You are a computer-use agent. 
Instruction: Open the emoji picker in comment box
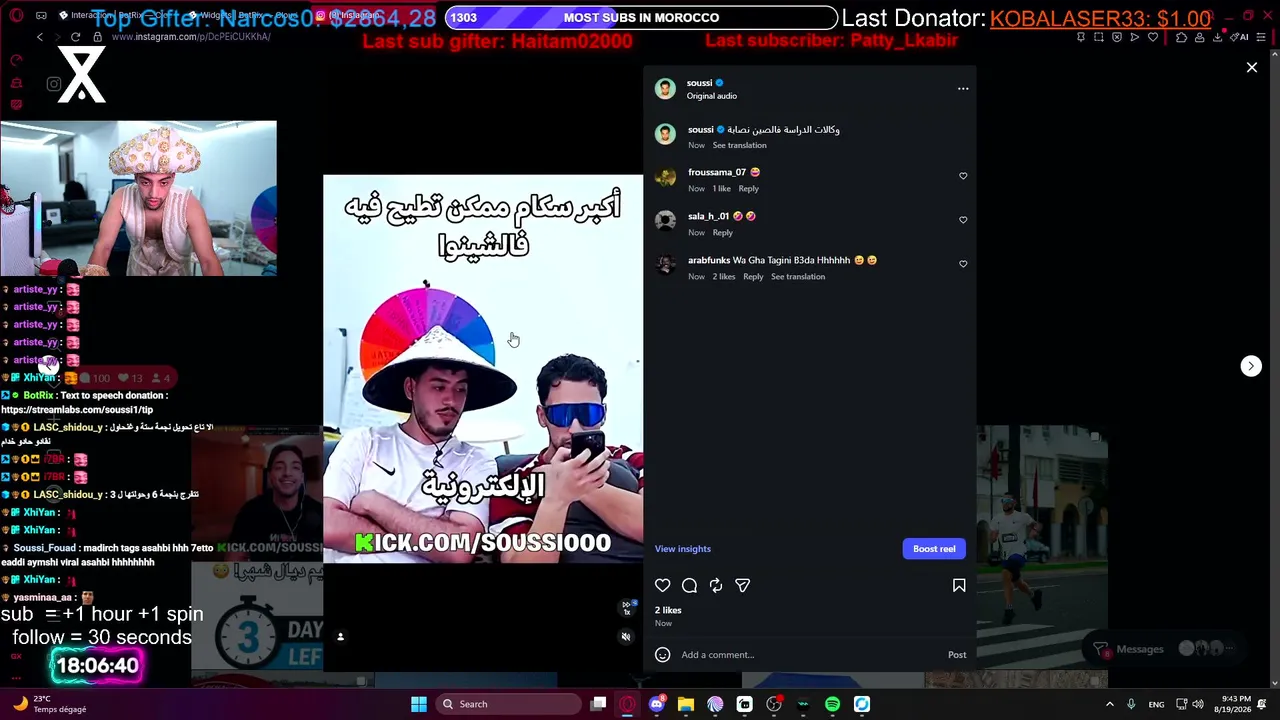tap(662, 655)
